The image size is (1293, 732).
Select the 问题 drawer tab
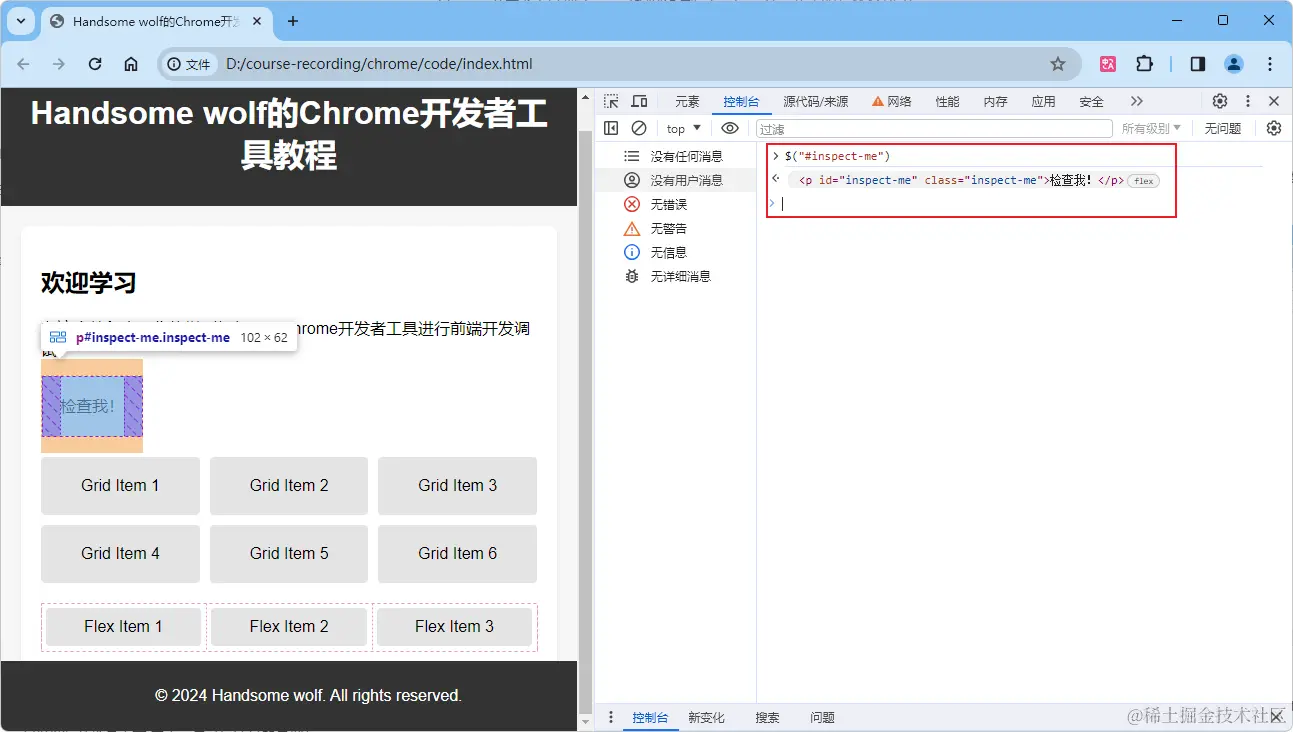pos(822,718)
